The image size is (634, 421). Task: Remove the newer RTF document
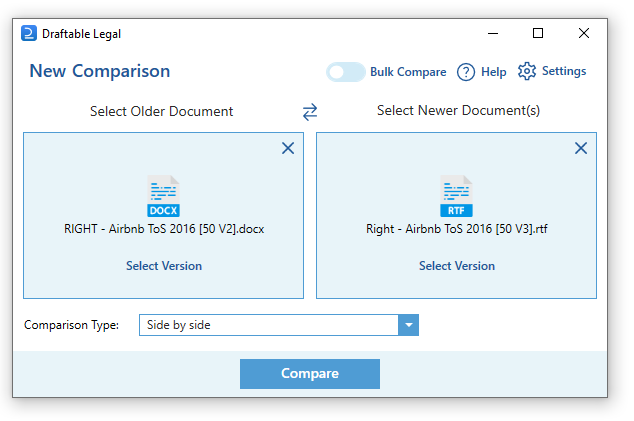coord(581,148)
